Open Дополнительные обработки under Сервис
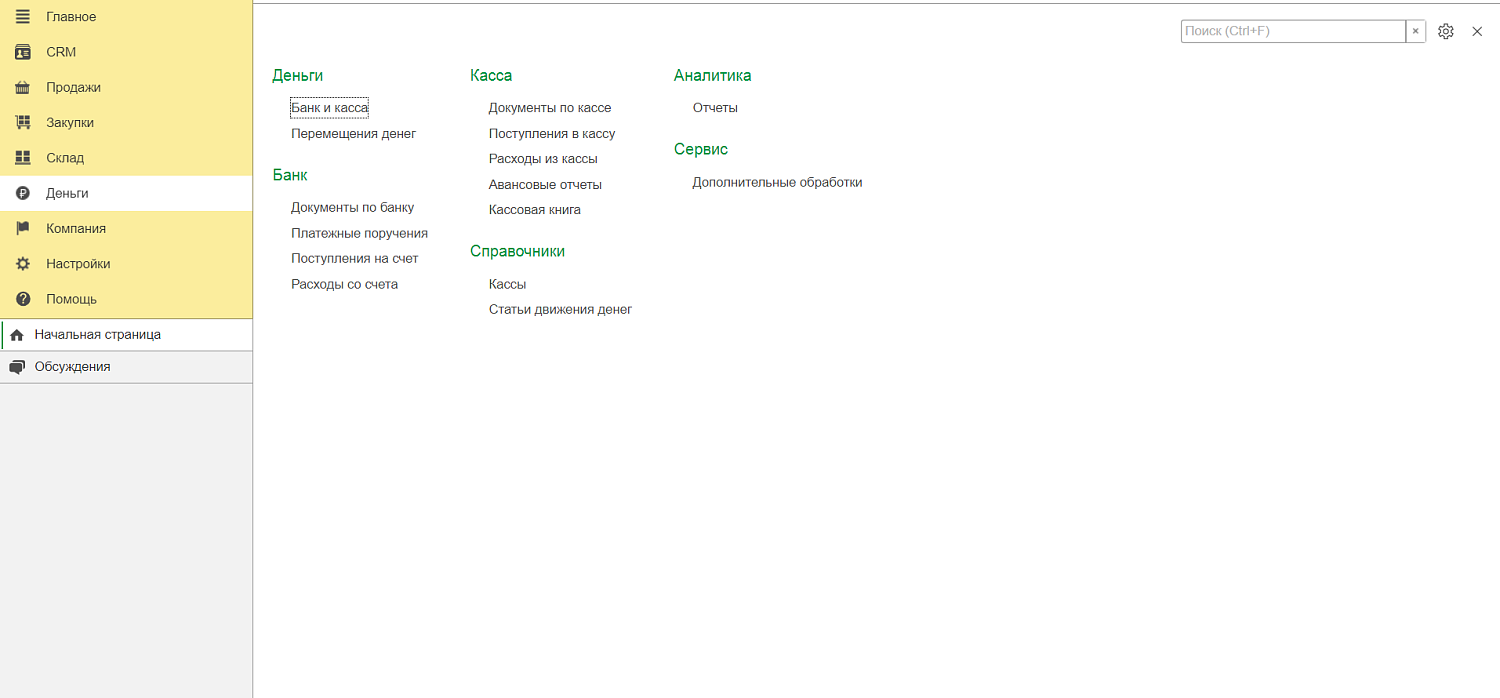 [776, 183]
